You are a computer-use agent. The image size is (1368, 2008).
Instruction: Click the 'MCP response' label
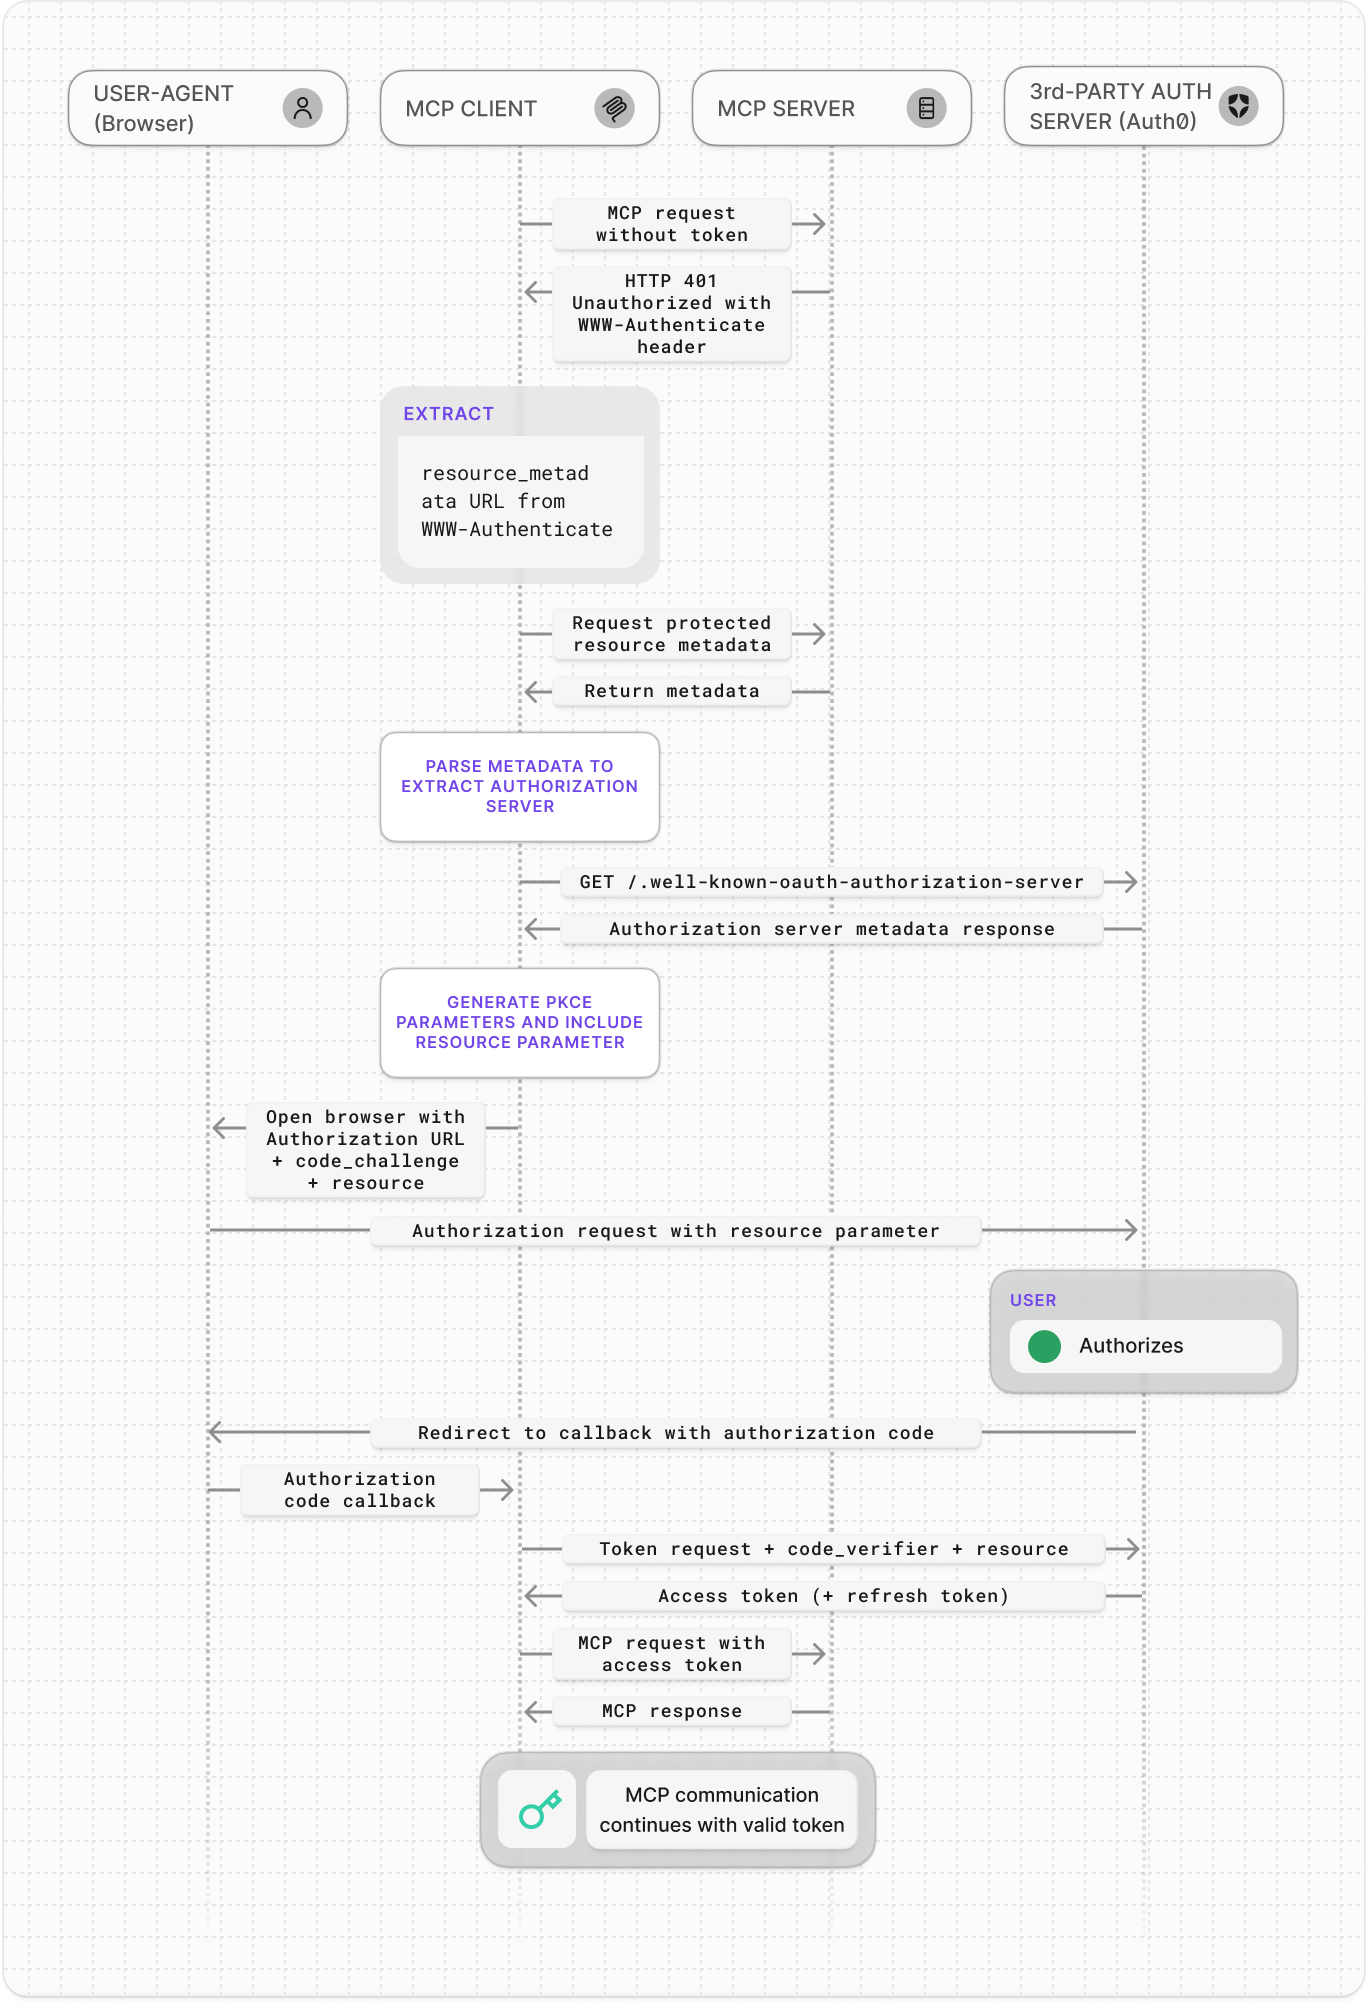[x=672, y=1711]
